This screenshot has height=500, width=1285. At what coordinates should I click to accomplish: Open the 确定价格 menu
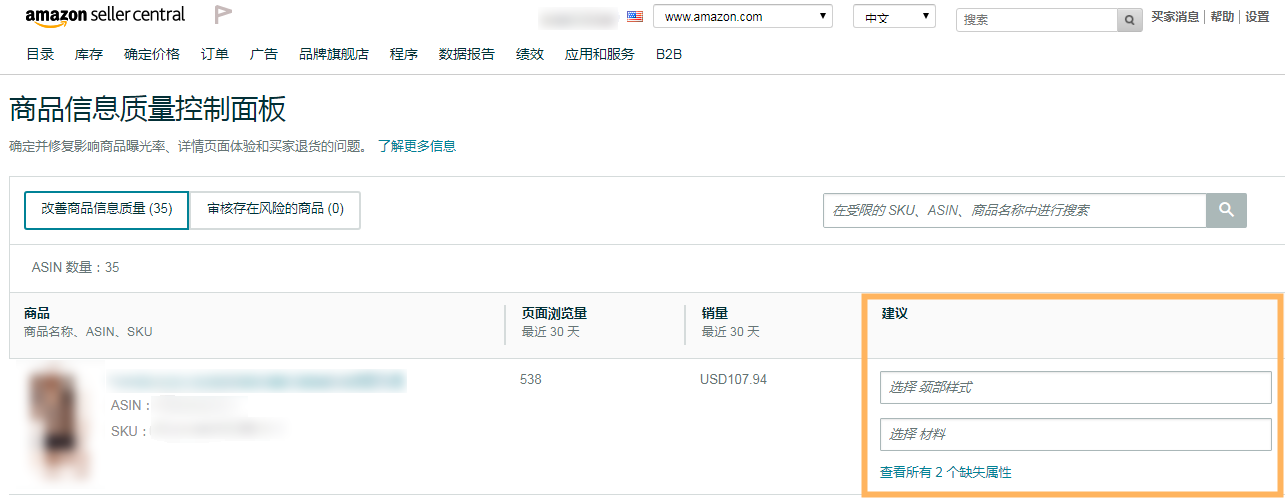[x=152, y=54]
